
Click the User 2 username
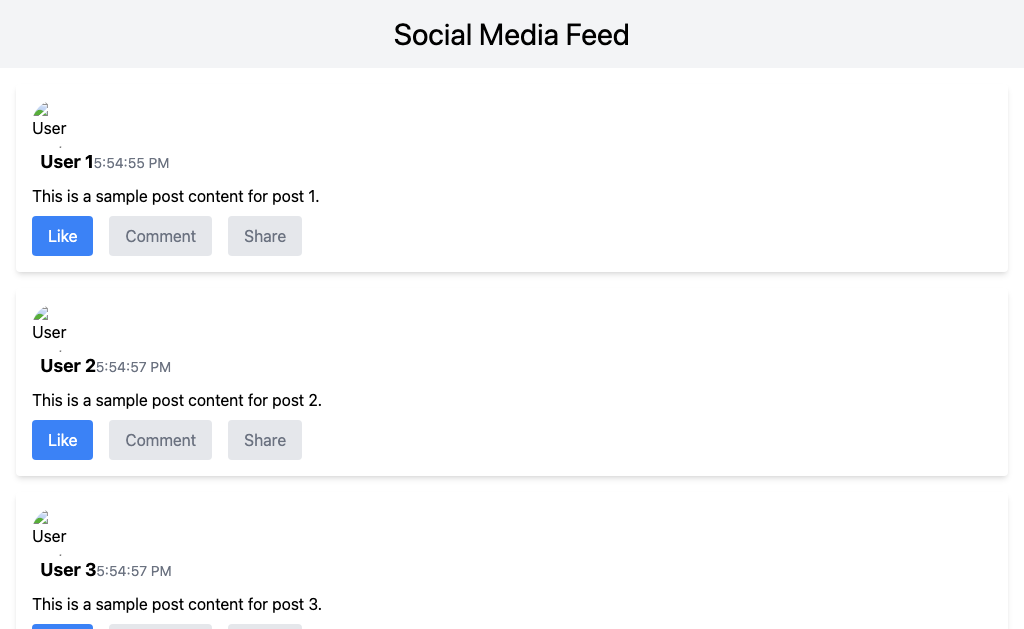67,366
